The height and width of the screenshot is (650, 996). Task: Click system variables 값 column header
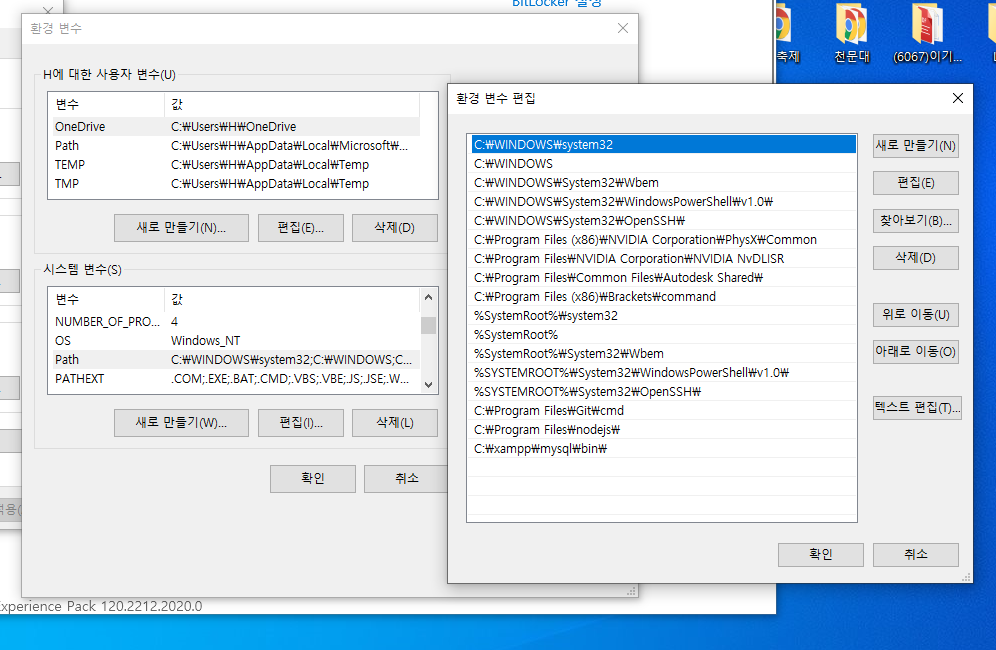tap(292, 299)
